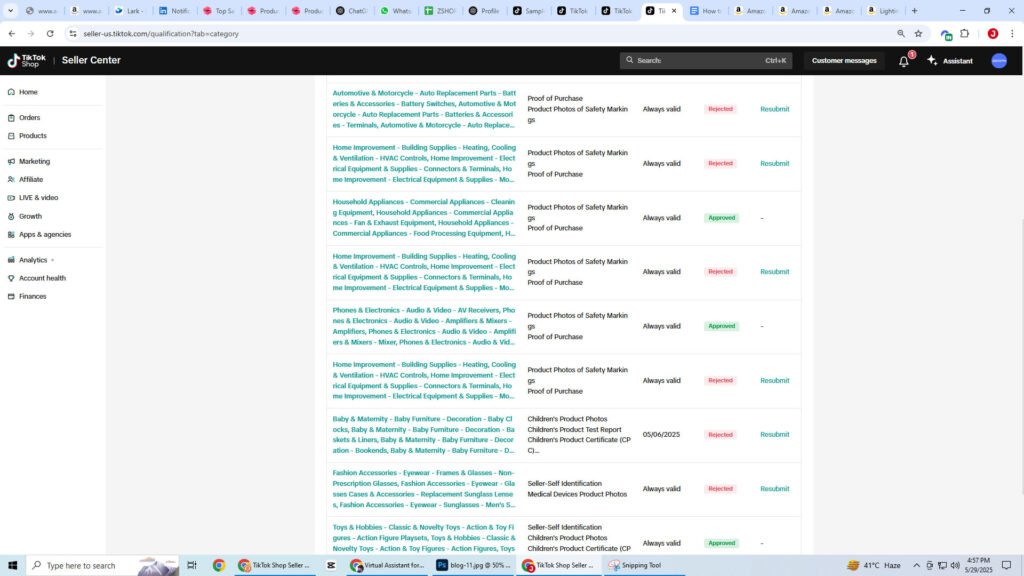Image resolution: width=1024 pixels, height=576 pixels.
Task: Open Account health page
Action: click(x=37, y=278)
